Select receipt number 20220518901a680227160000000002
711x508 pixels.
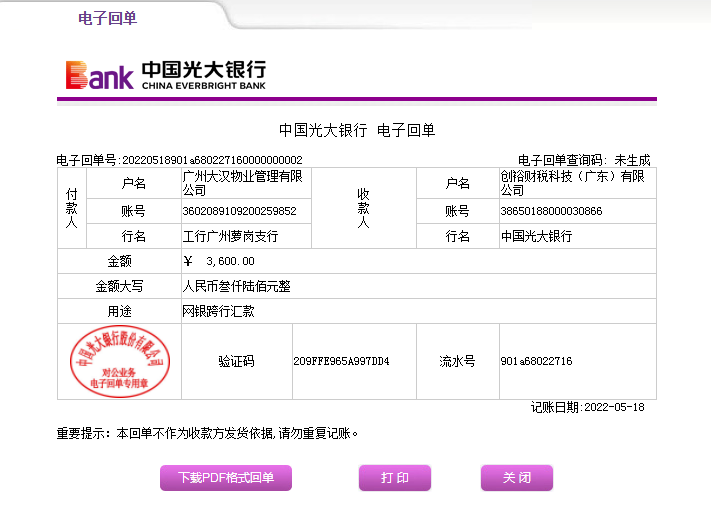212,160
